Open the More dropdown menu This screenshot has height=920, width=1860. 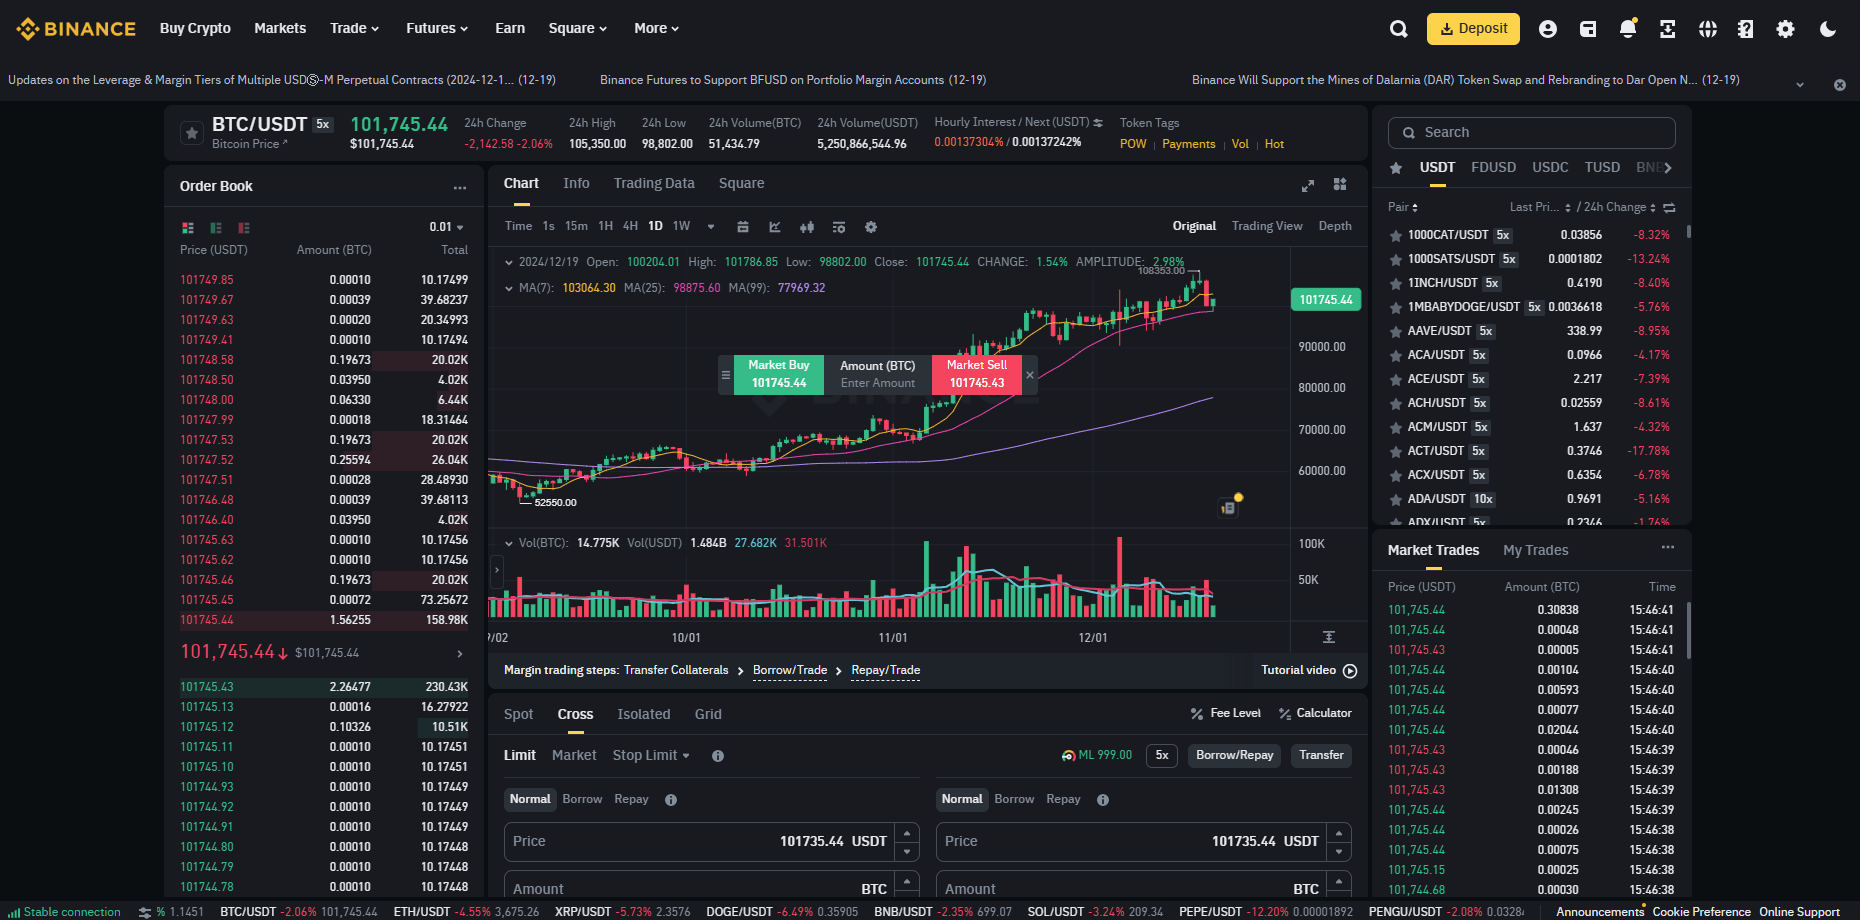(656, 28)
